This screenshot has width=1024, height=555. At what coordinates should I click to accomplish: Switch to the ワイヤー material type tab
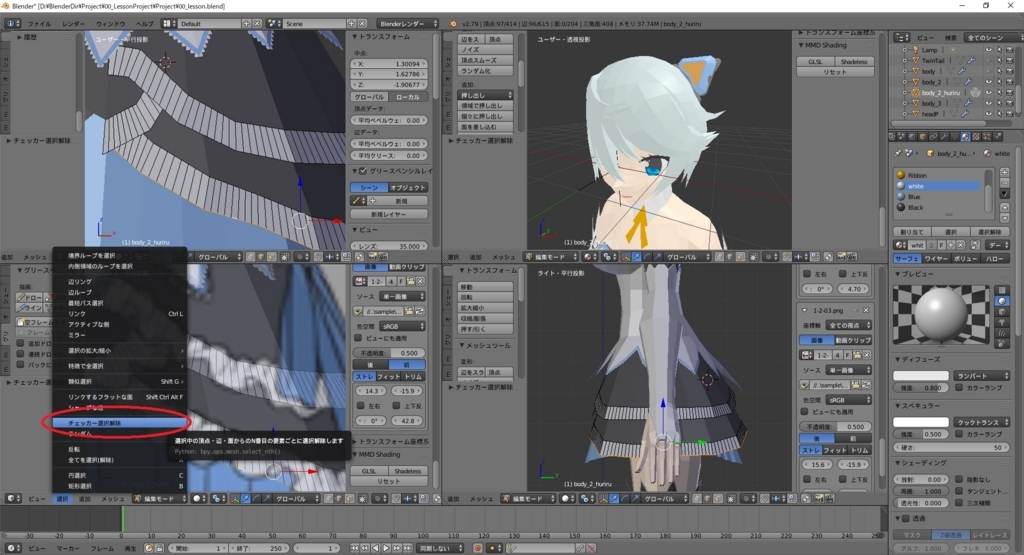click(x=935, y=259)
